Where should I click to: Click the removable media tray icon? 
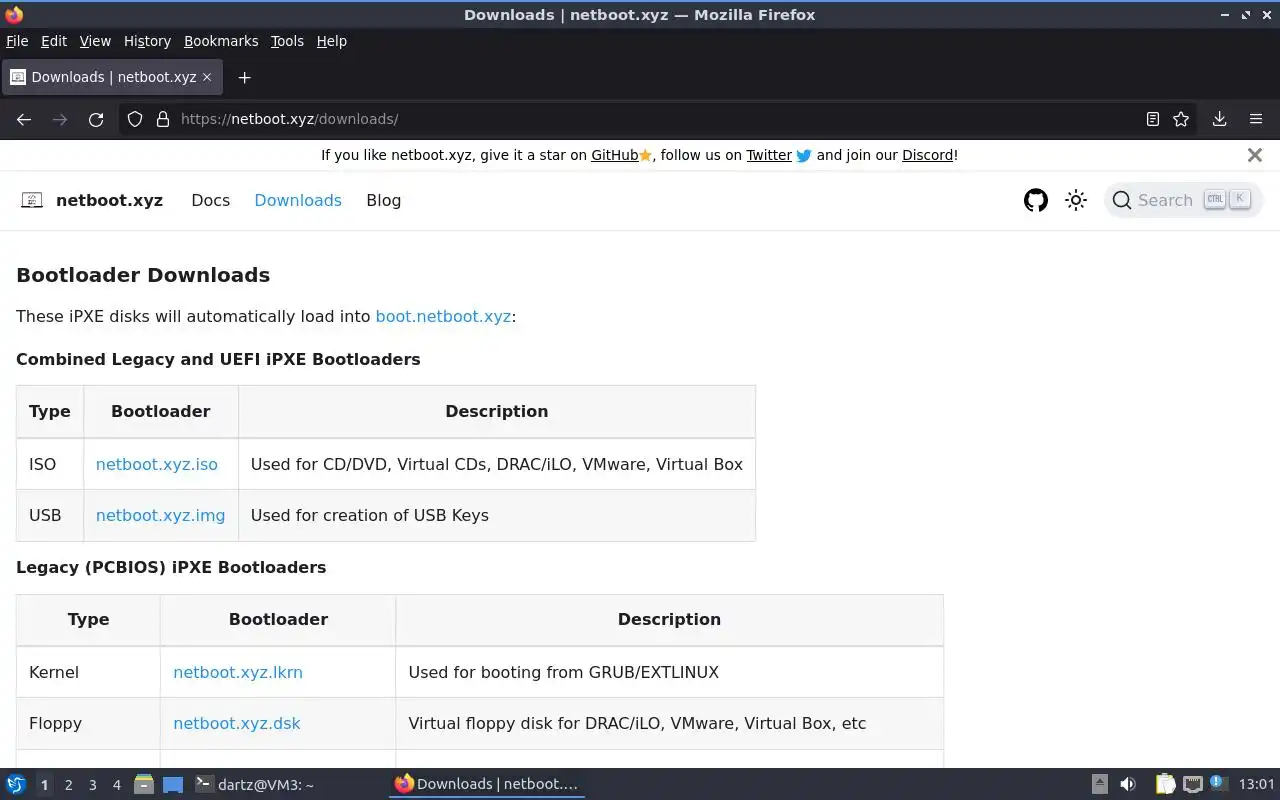tap(1099, 785)
